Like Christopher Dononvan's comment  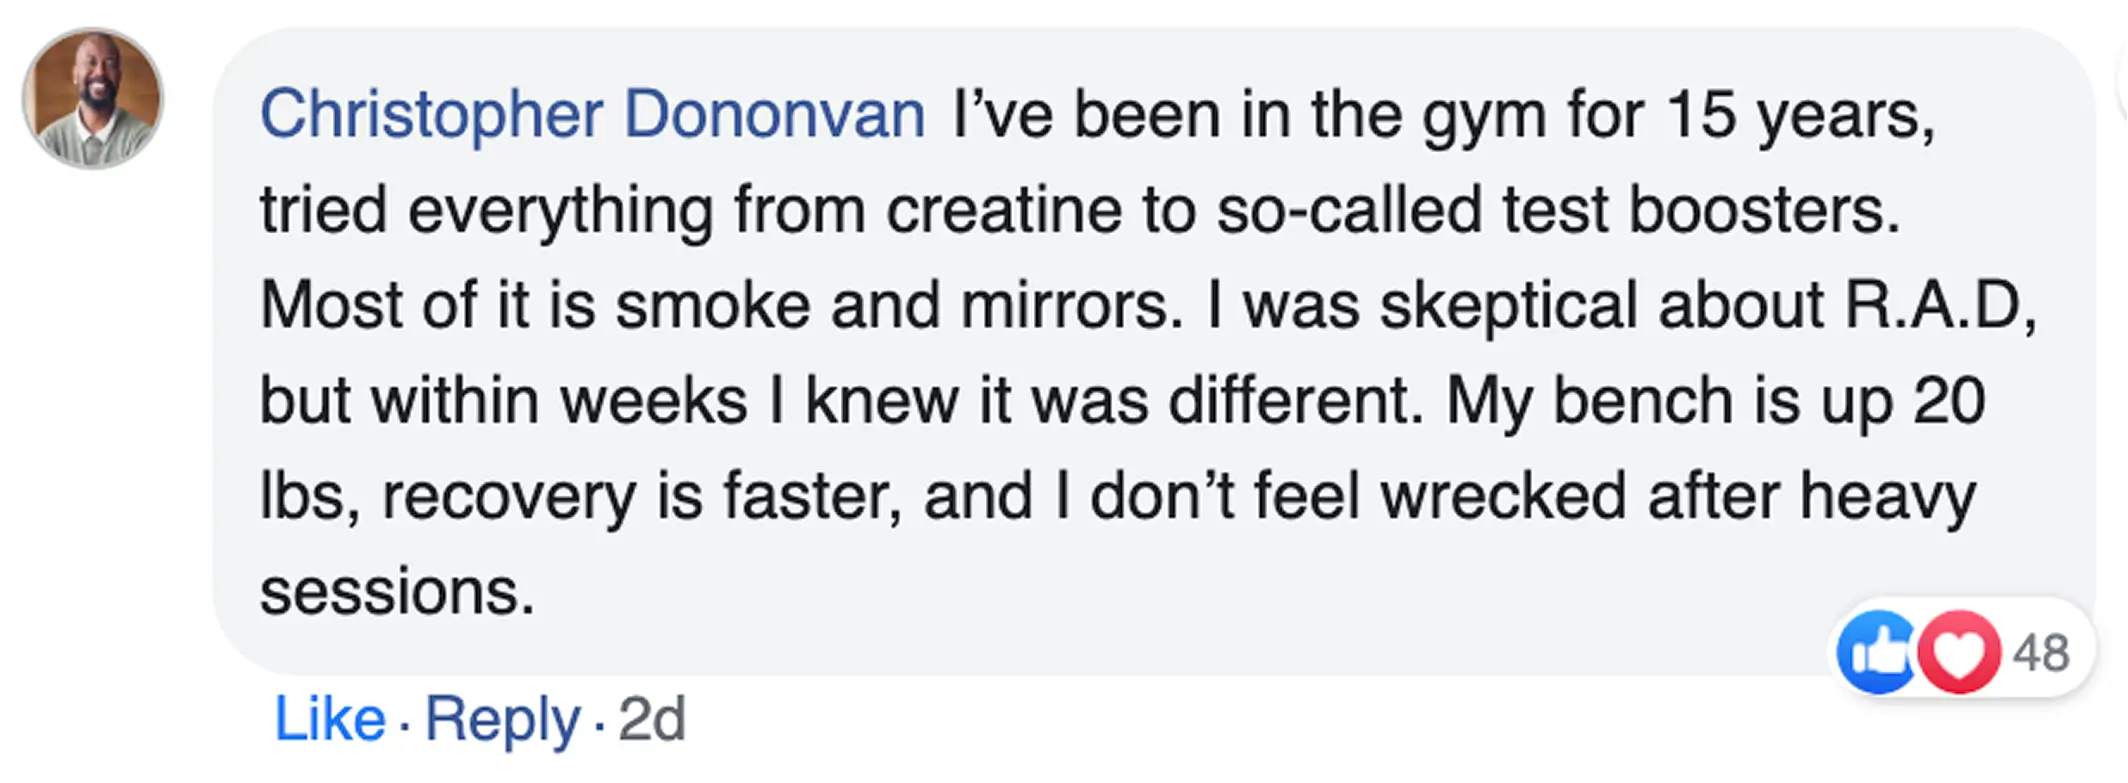(x=329, y=719)
